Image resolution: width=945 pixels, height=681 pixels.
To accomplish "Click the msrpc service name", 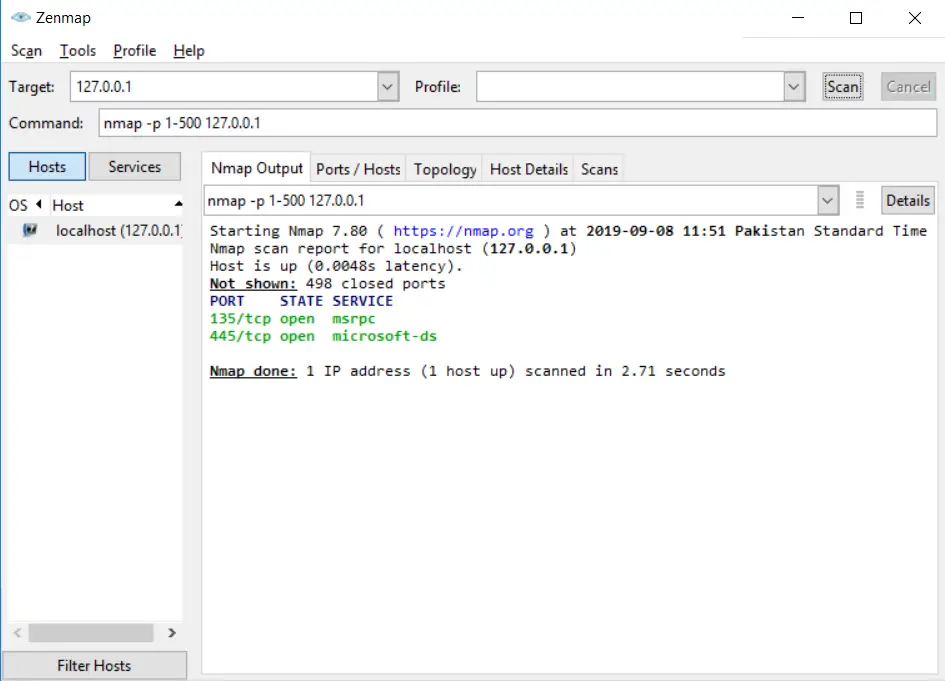I will [354, 319].
